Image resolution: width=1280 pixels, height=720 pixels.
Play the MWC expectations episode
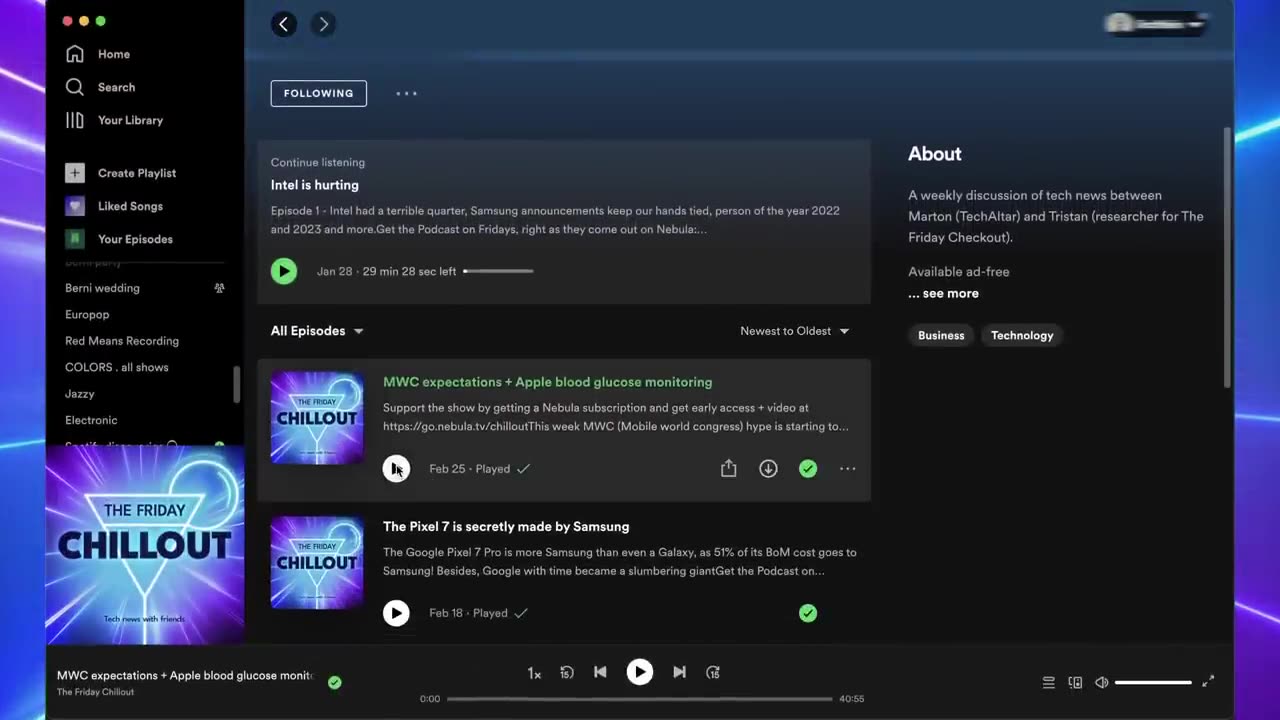[396, 468]
